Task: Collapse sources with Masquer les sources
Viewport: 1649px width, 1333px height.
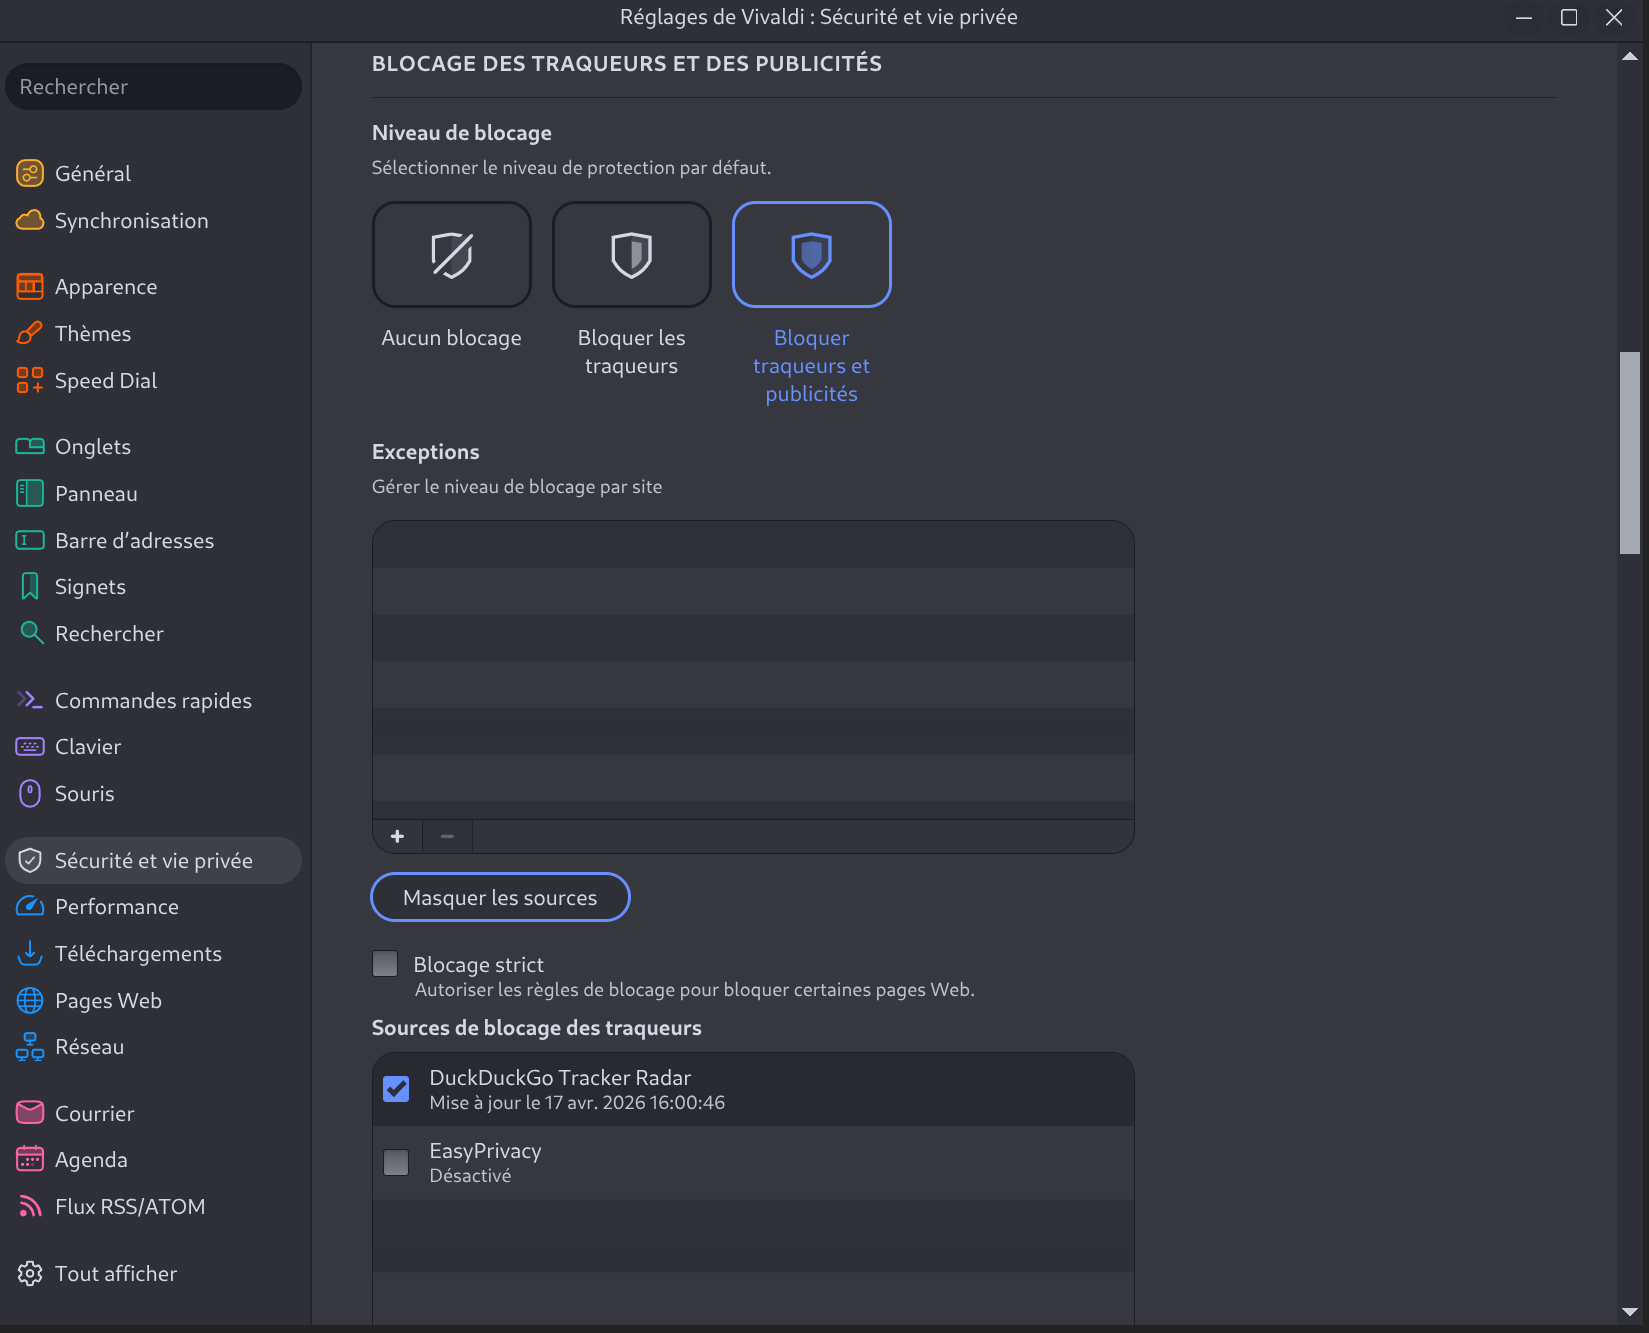Action: pyautogui.click(x=500, y=897)
